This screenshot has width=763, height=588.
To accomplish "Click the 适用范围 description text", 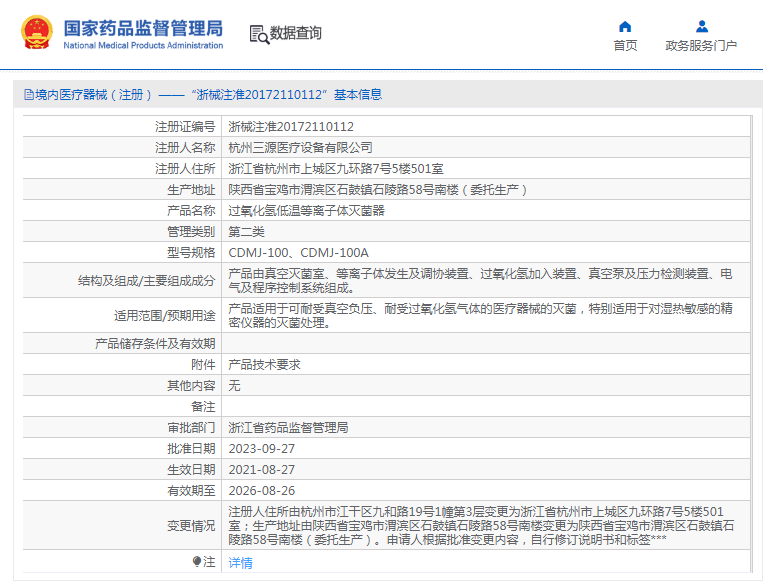I will click(x=480, y=315).
